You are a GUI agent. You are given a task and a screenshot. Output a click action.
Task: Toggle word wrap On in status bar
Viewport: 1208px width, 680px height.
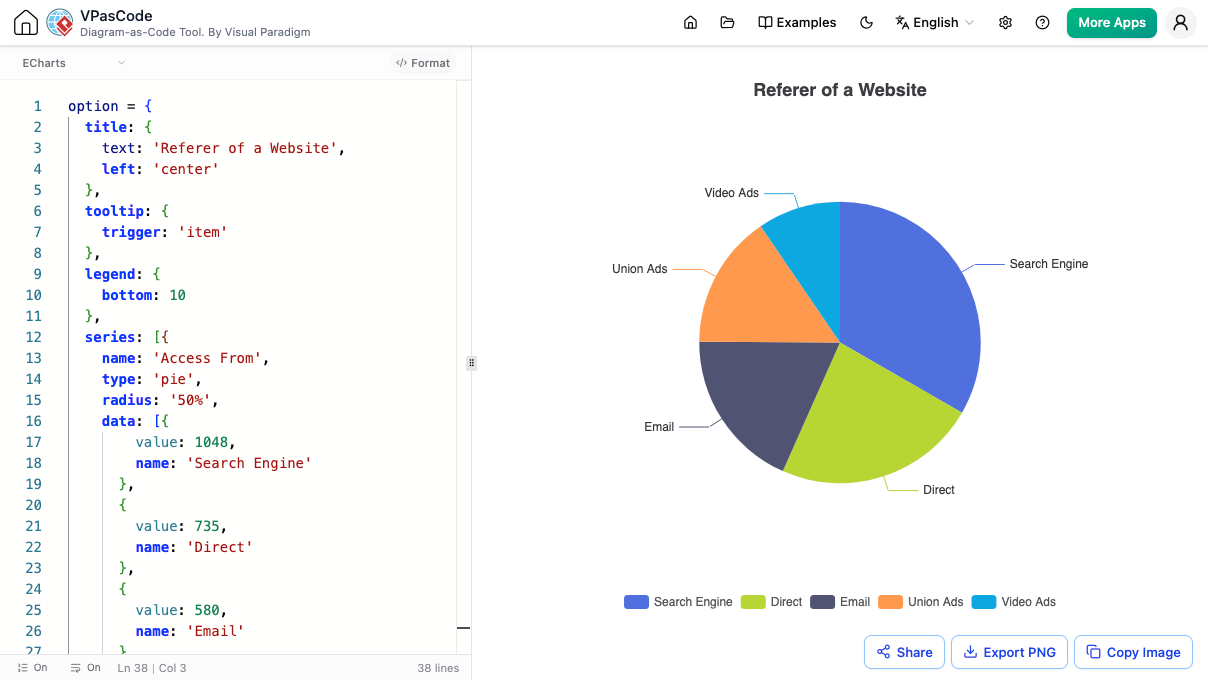(86, 667)
